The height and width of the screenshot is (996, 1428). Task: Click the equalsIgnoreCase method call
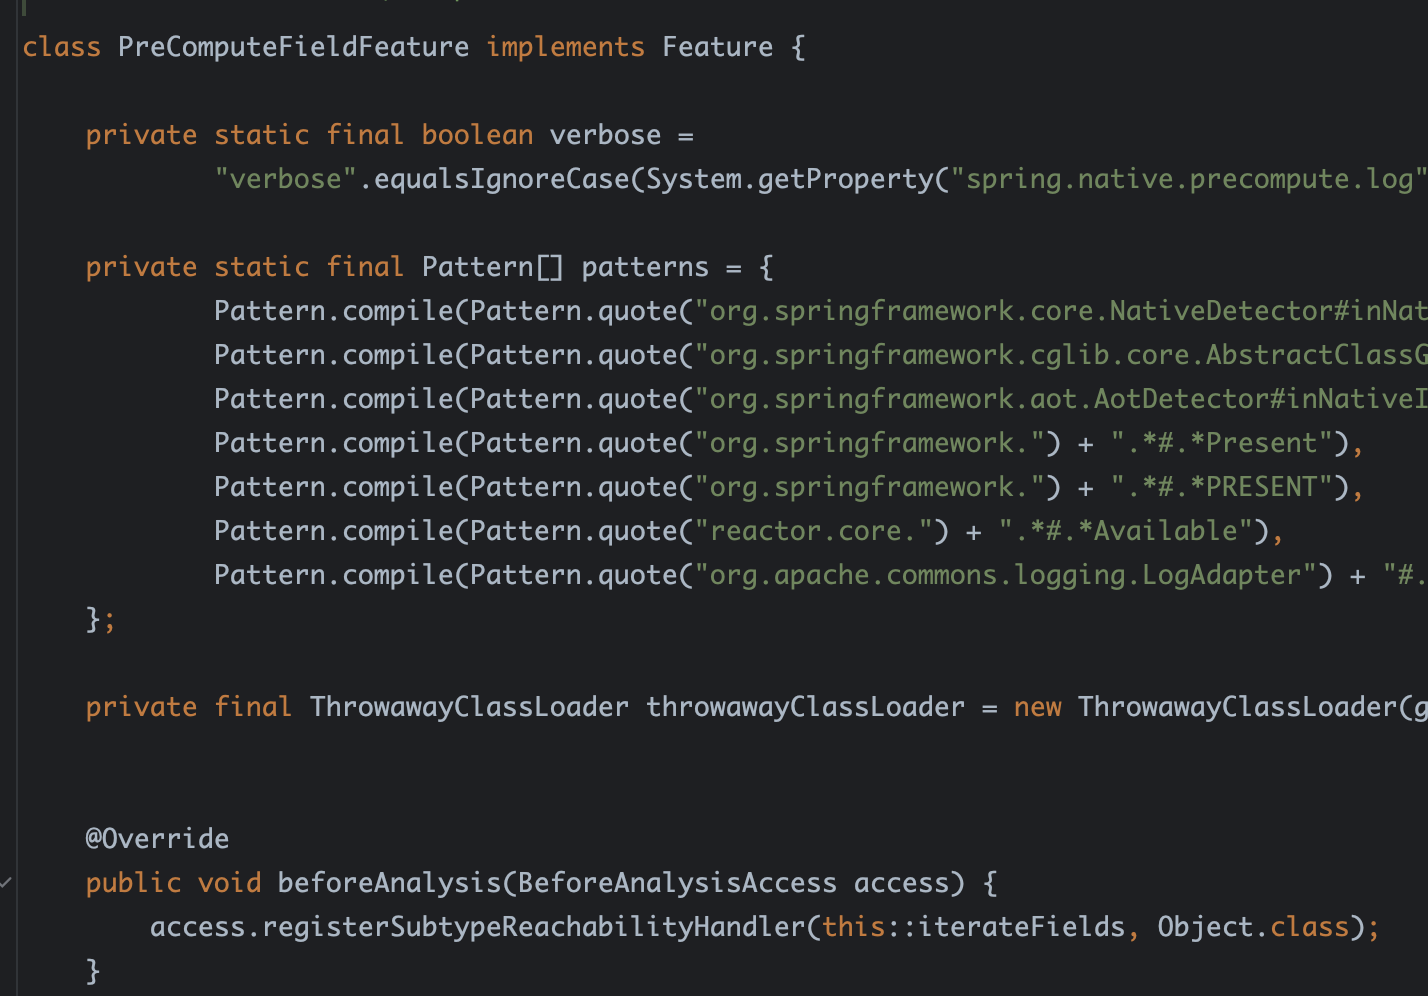pos(501,179)
